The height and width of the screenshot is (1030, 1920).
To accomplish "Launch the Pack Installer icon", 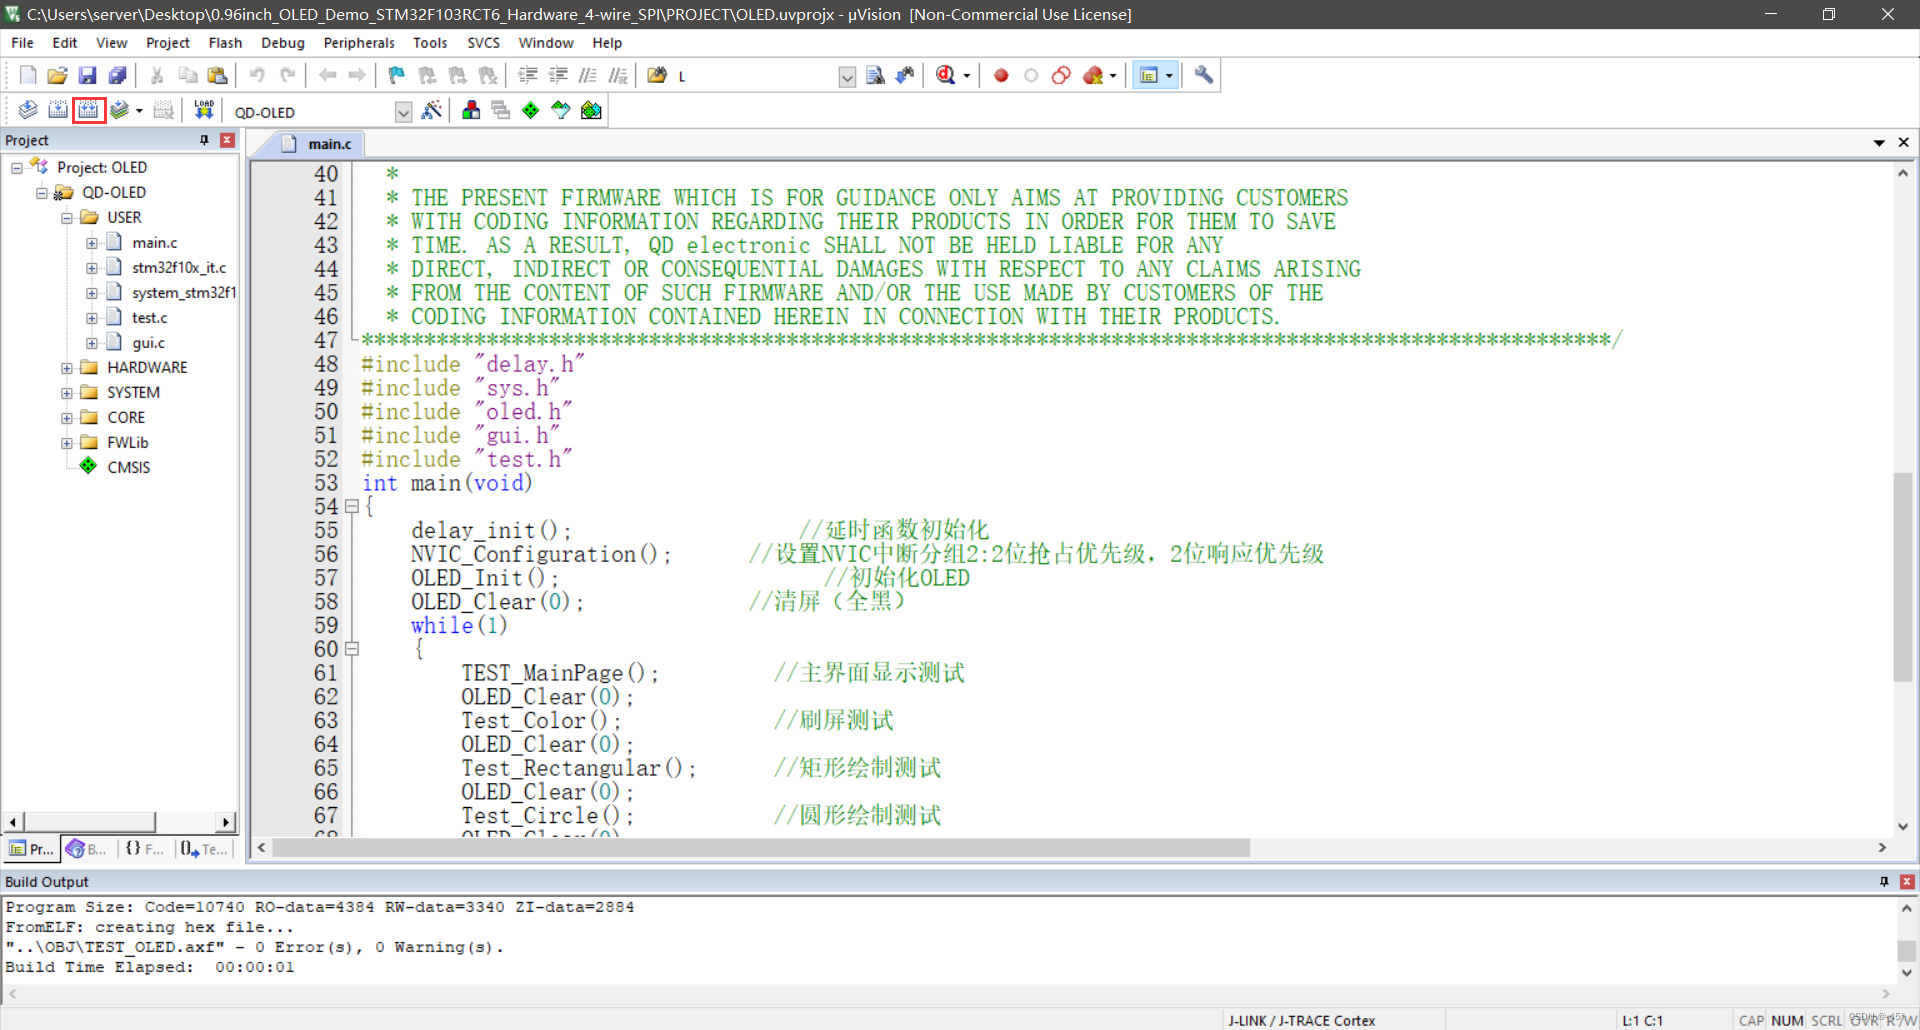I will point(591,110).
